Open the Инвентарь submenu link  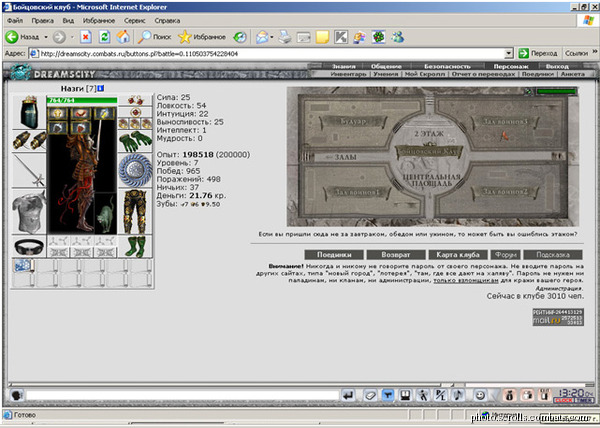coord(348,74)
